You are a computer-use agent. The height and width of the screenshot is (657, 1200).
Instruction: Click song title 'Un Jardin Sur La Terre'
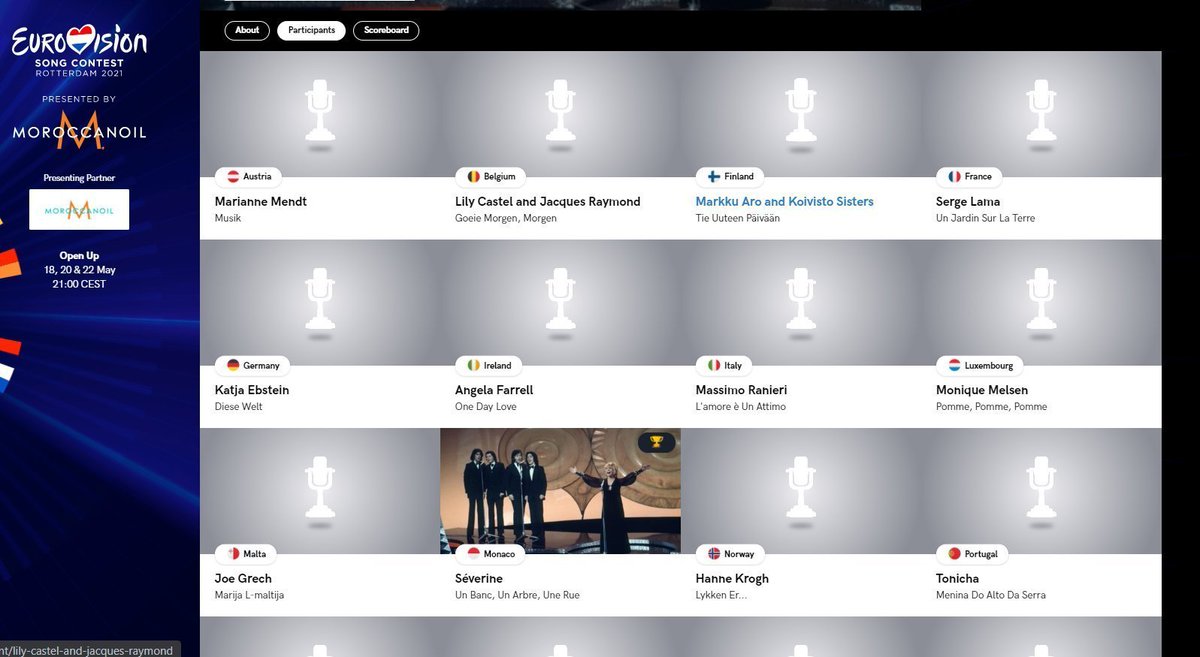pyautogui.click(x=986, y=218)
